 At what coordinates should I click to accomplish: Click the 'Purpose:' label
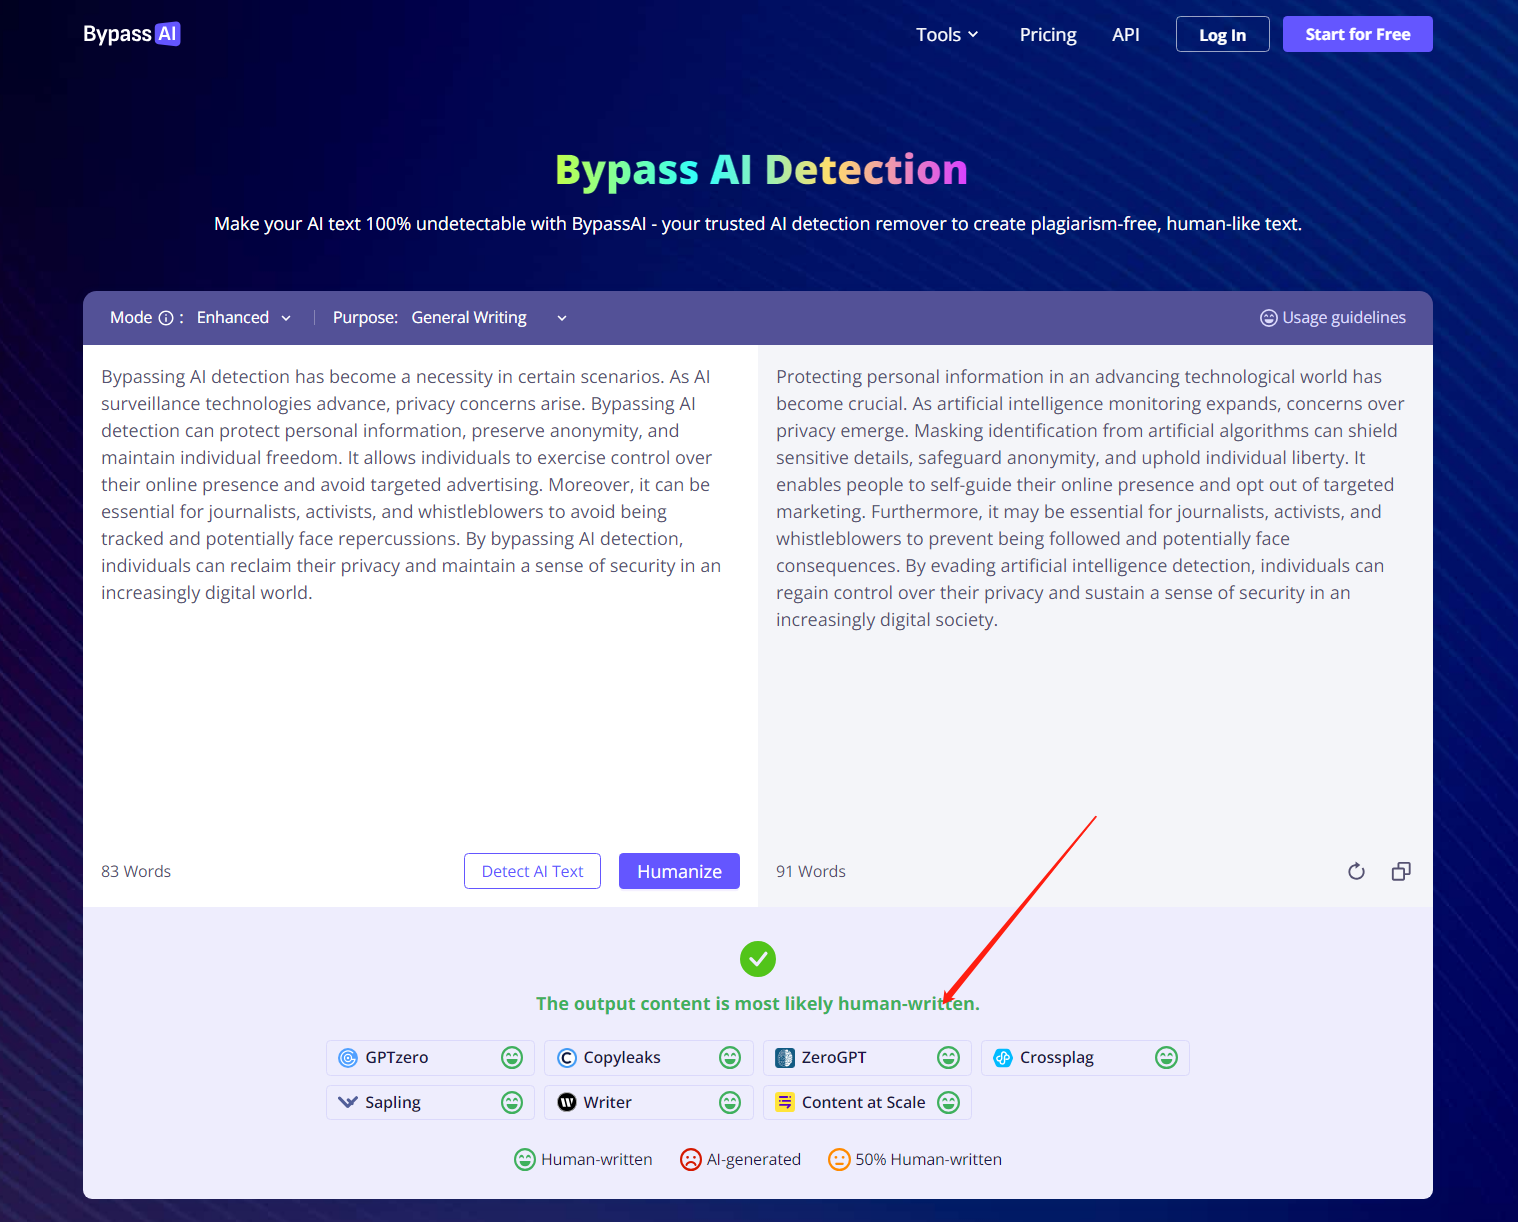point(365,318)
